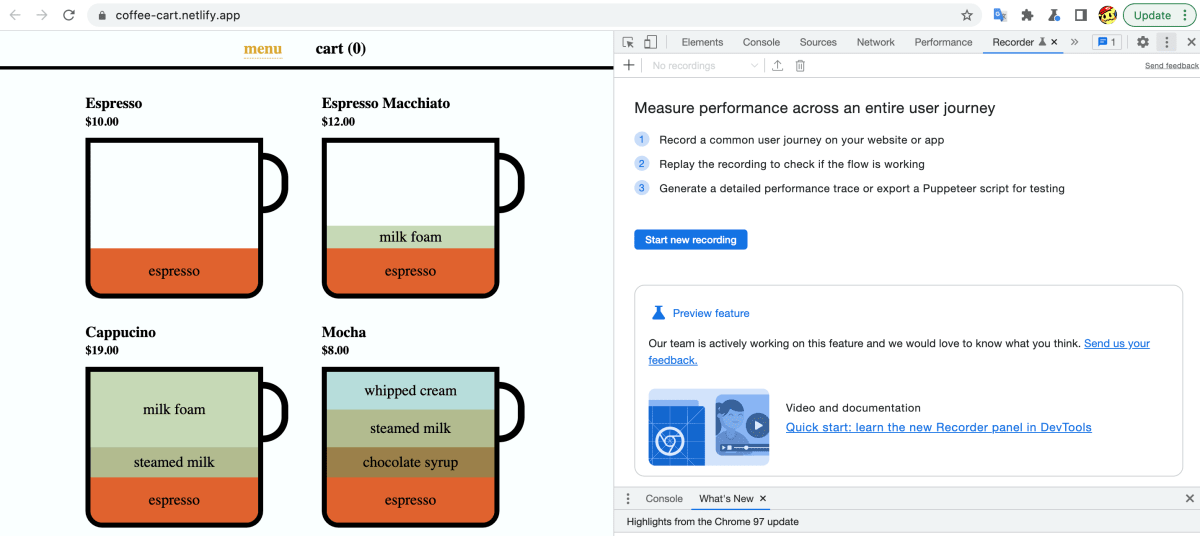Click the import recording upload icon

coord(778,66)
